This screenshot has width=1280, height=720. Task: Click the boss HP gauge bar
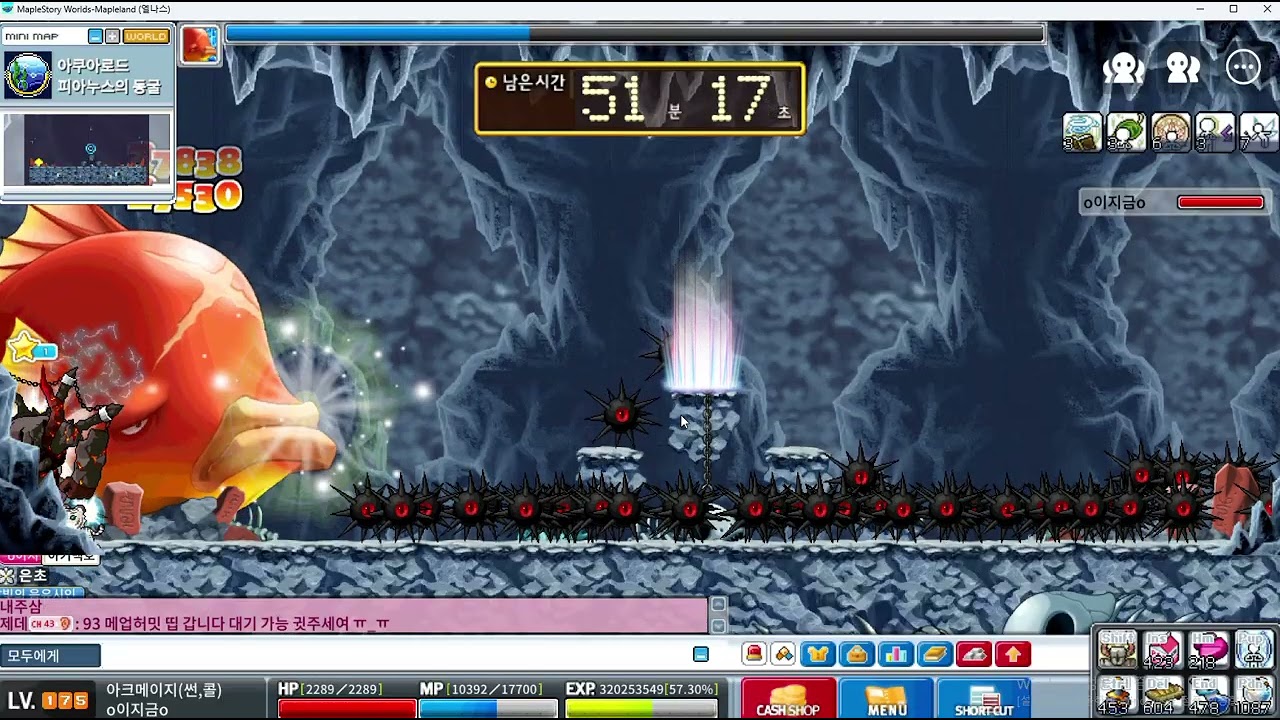635,34
